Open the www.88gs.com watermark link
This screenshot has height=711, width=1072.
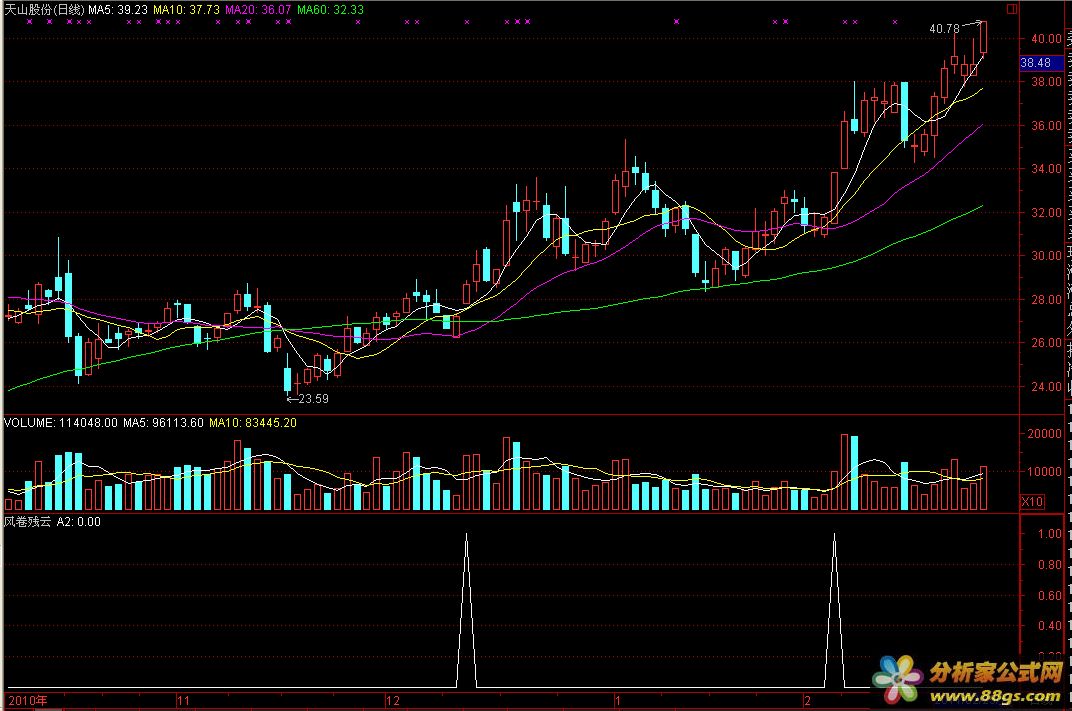click(995, 697)
